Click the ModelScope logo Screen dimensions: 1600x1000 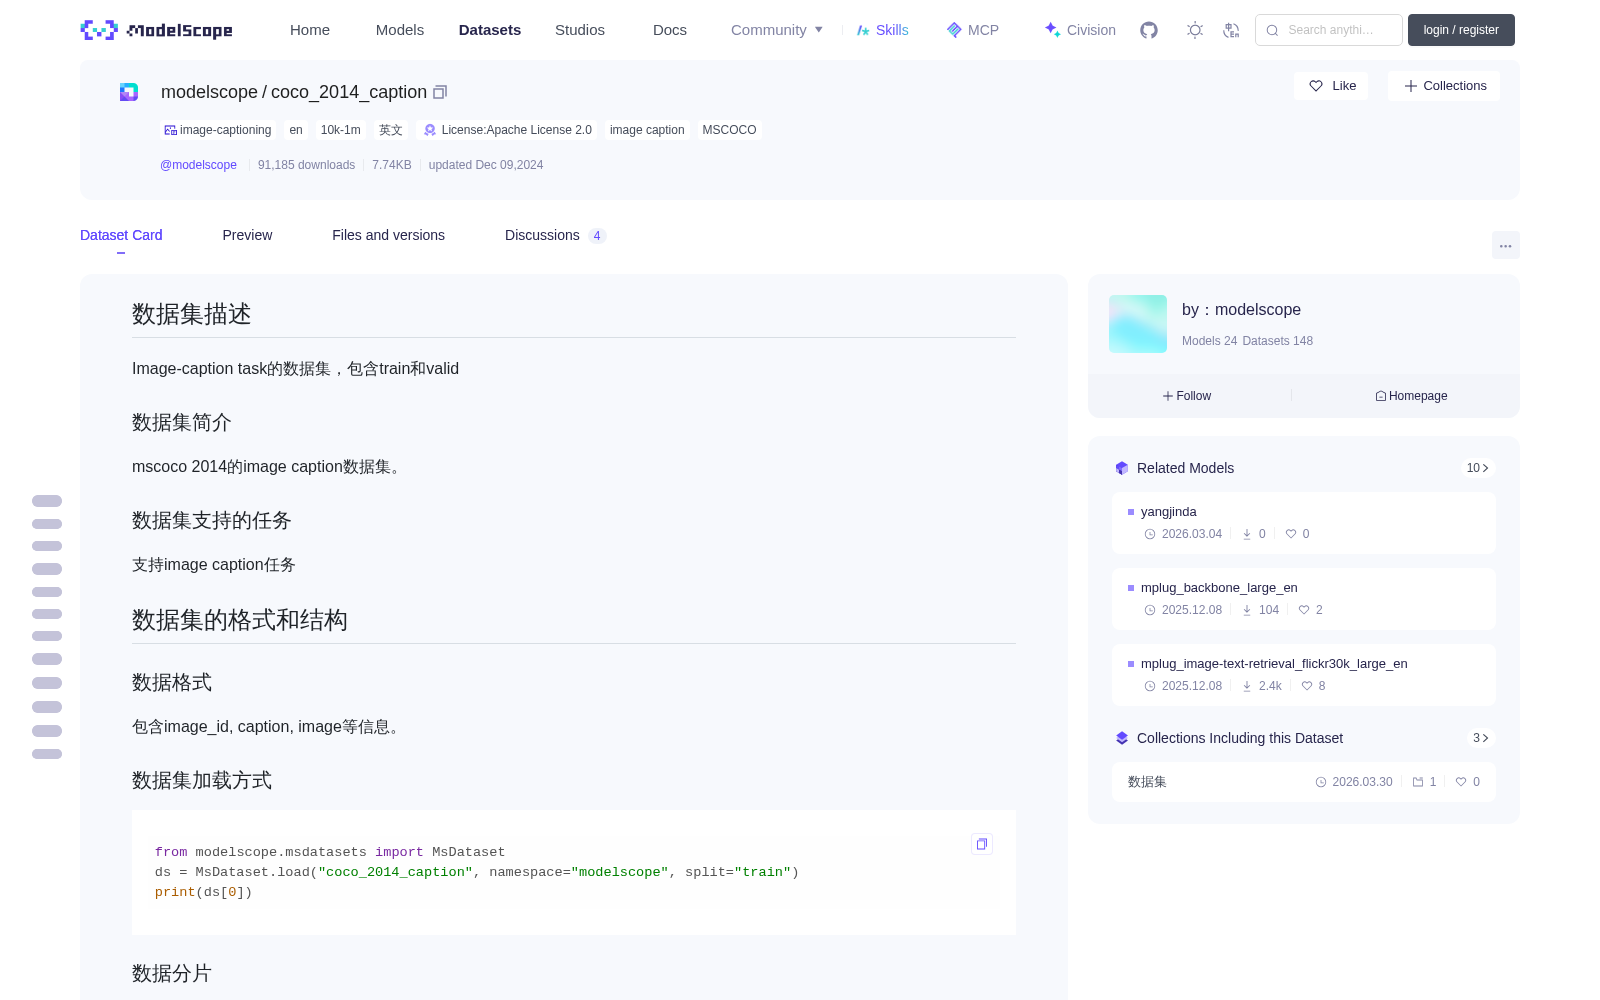click(157, 30)
